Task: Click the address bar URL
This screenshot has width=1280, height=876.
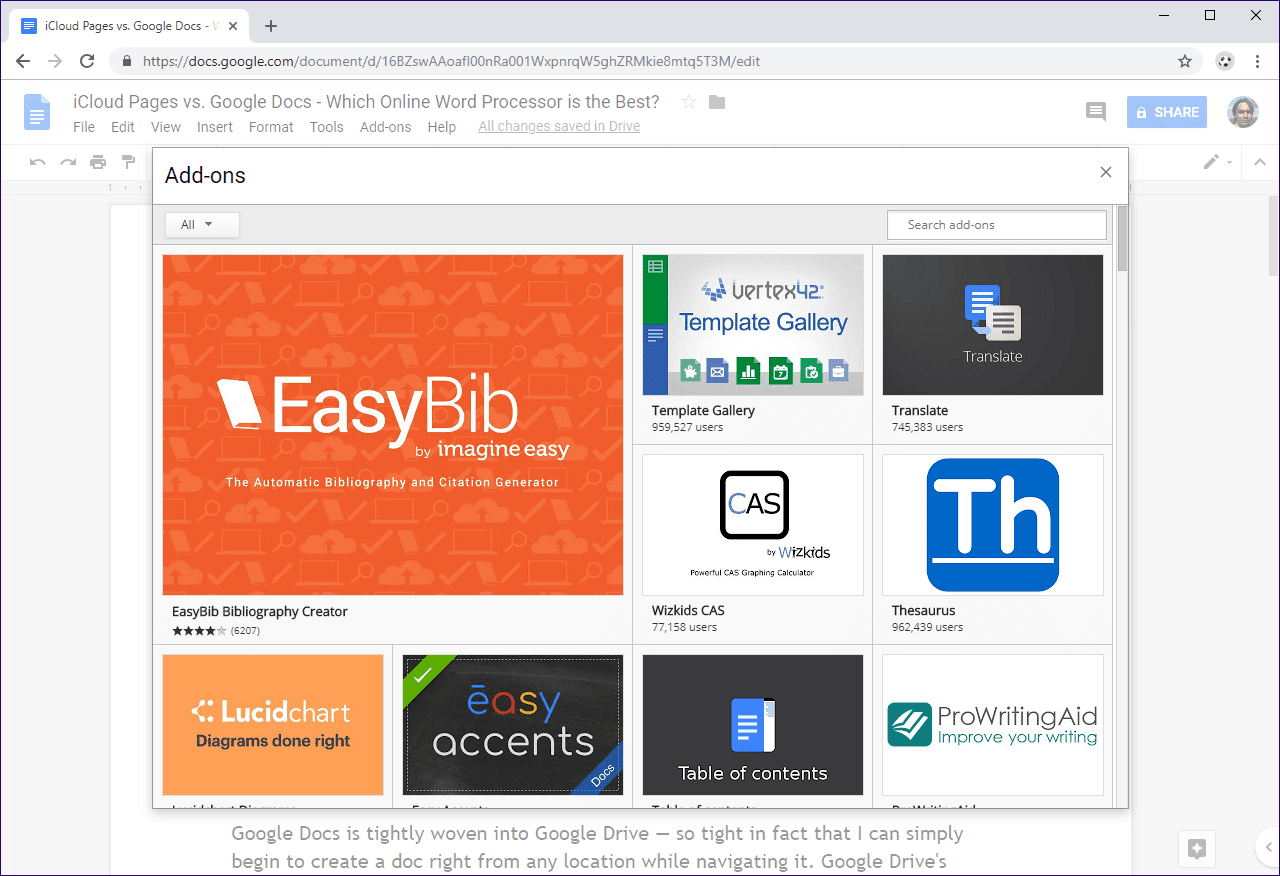Action: [451, 61]
